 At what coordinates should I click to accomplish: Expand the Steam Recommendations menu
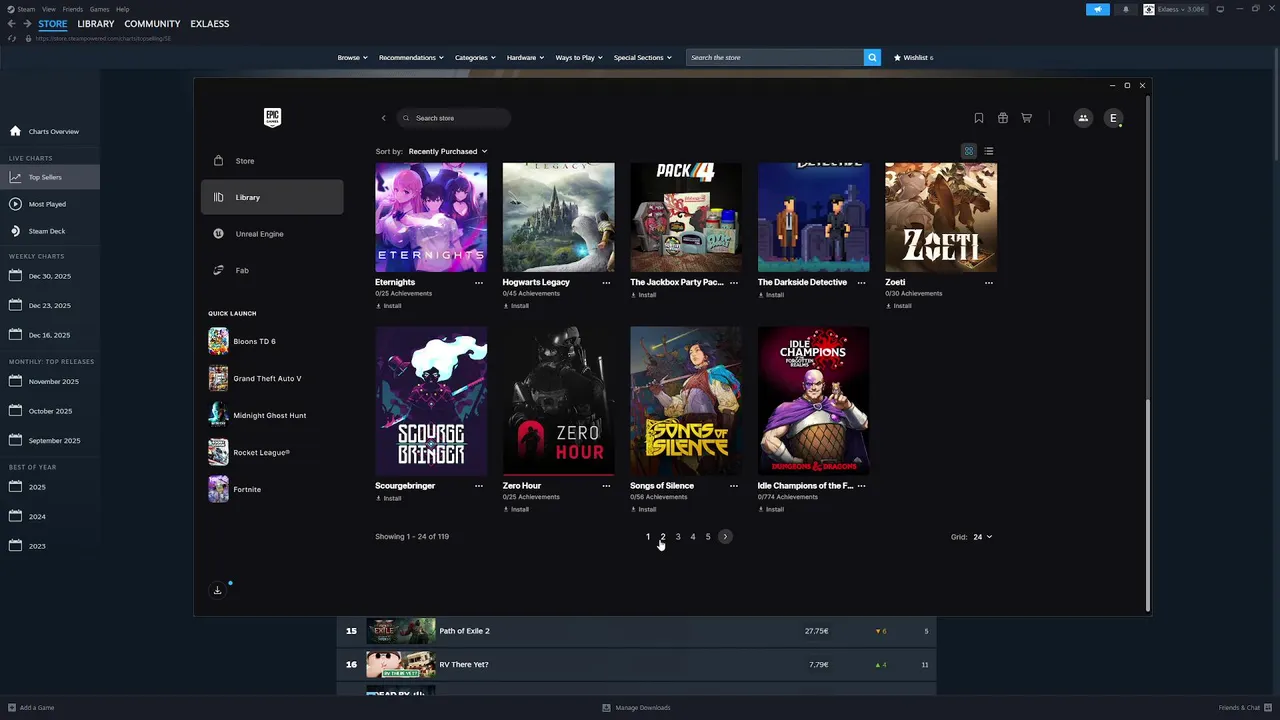pos(411,57)
